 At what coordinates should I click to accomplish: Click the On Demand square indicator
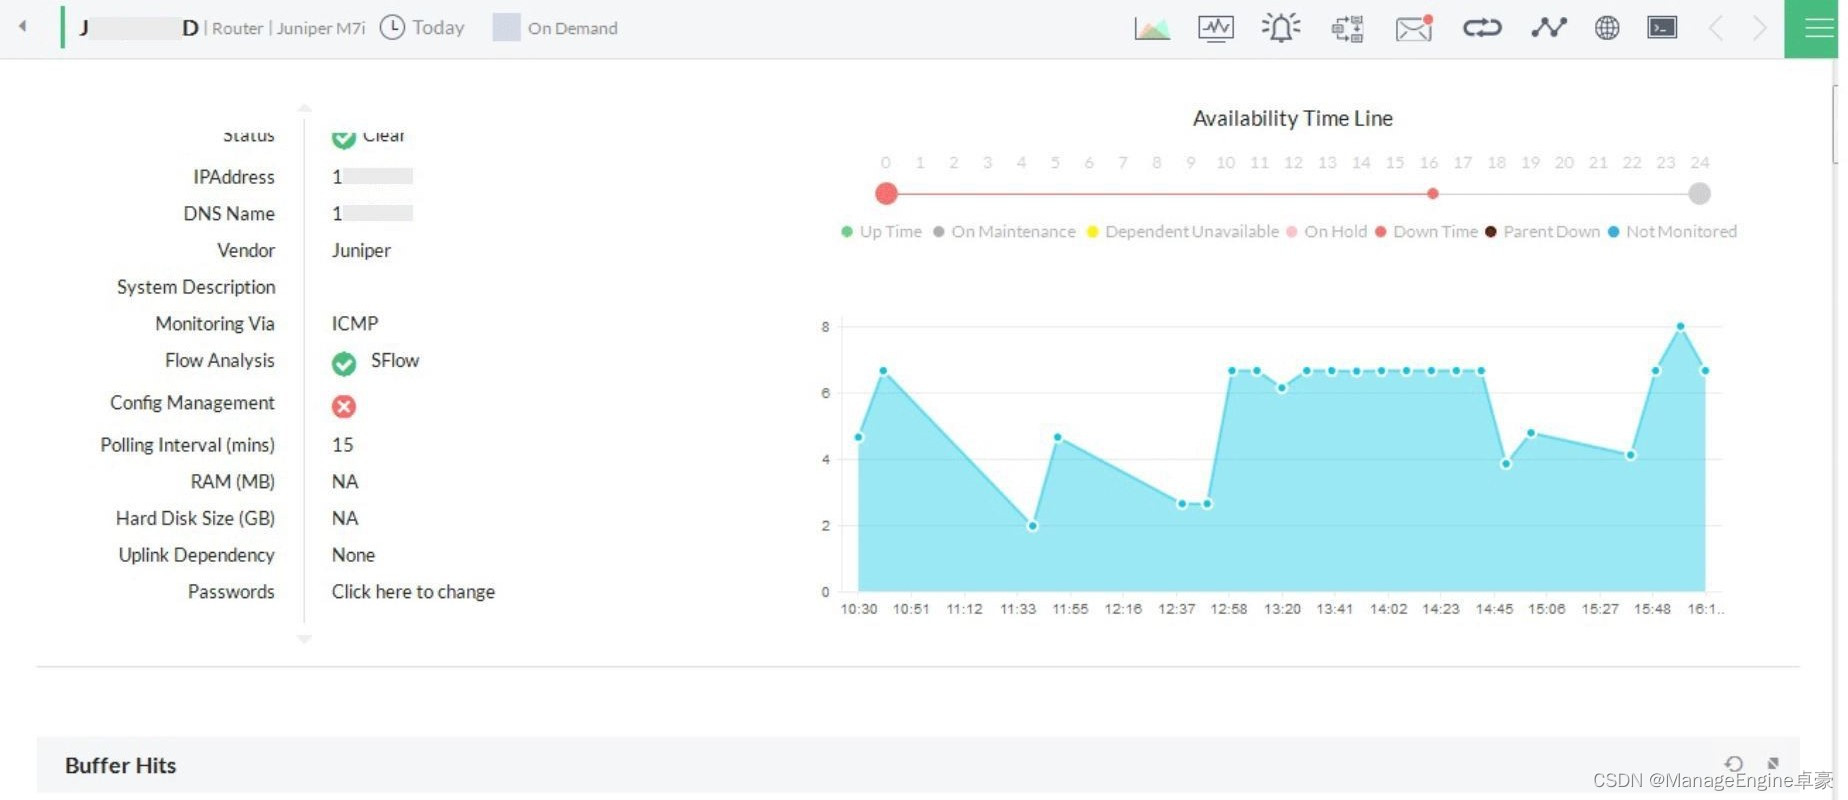[x=507, y=27]
